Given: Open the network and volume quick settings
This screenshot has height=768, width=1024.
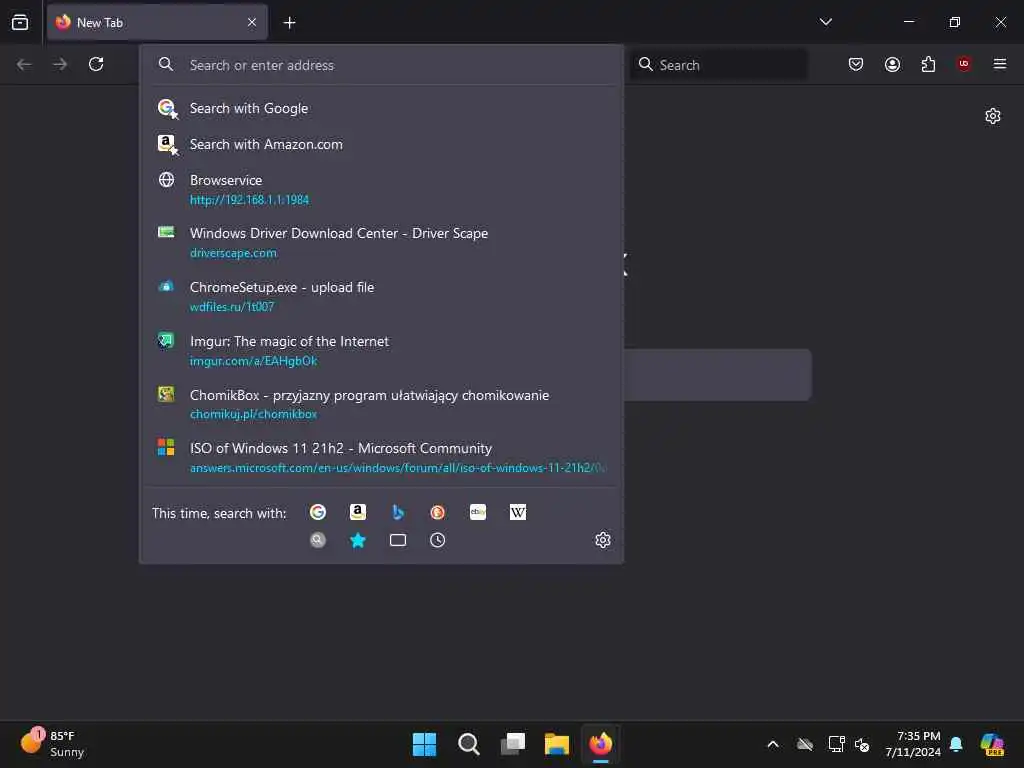Looking at the screenshot, I should pyautogui.click(x=849, y=744).
